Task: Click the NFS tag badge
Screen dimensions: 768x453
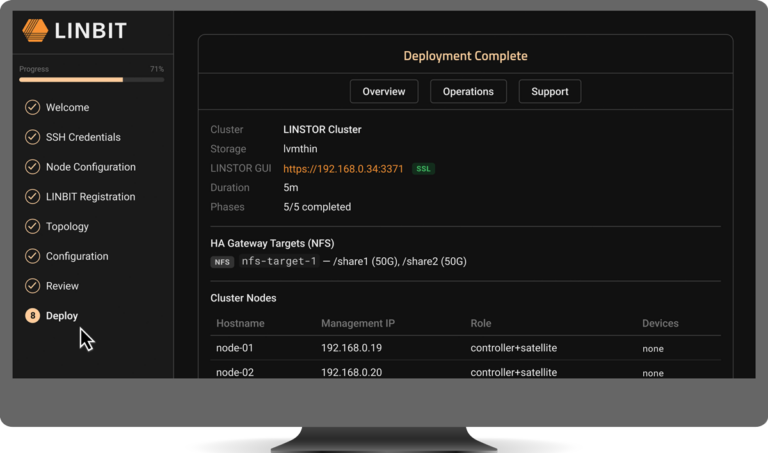Action: tap(222, 262)
